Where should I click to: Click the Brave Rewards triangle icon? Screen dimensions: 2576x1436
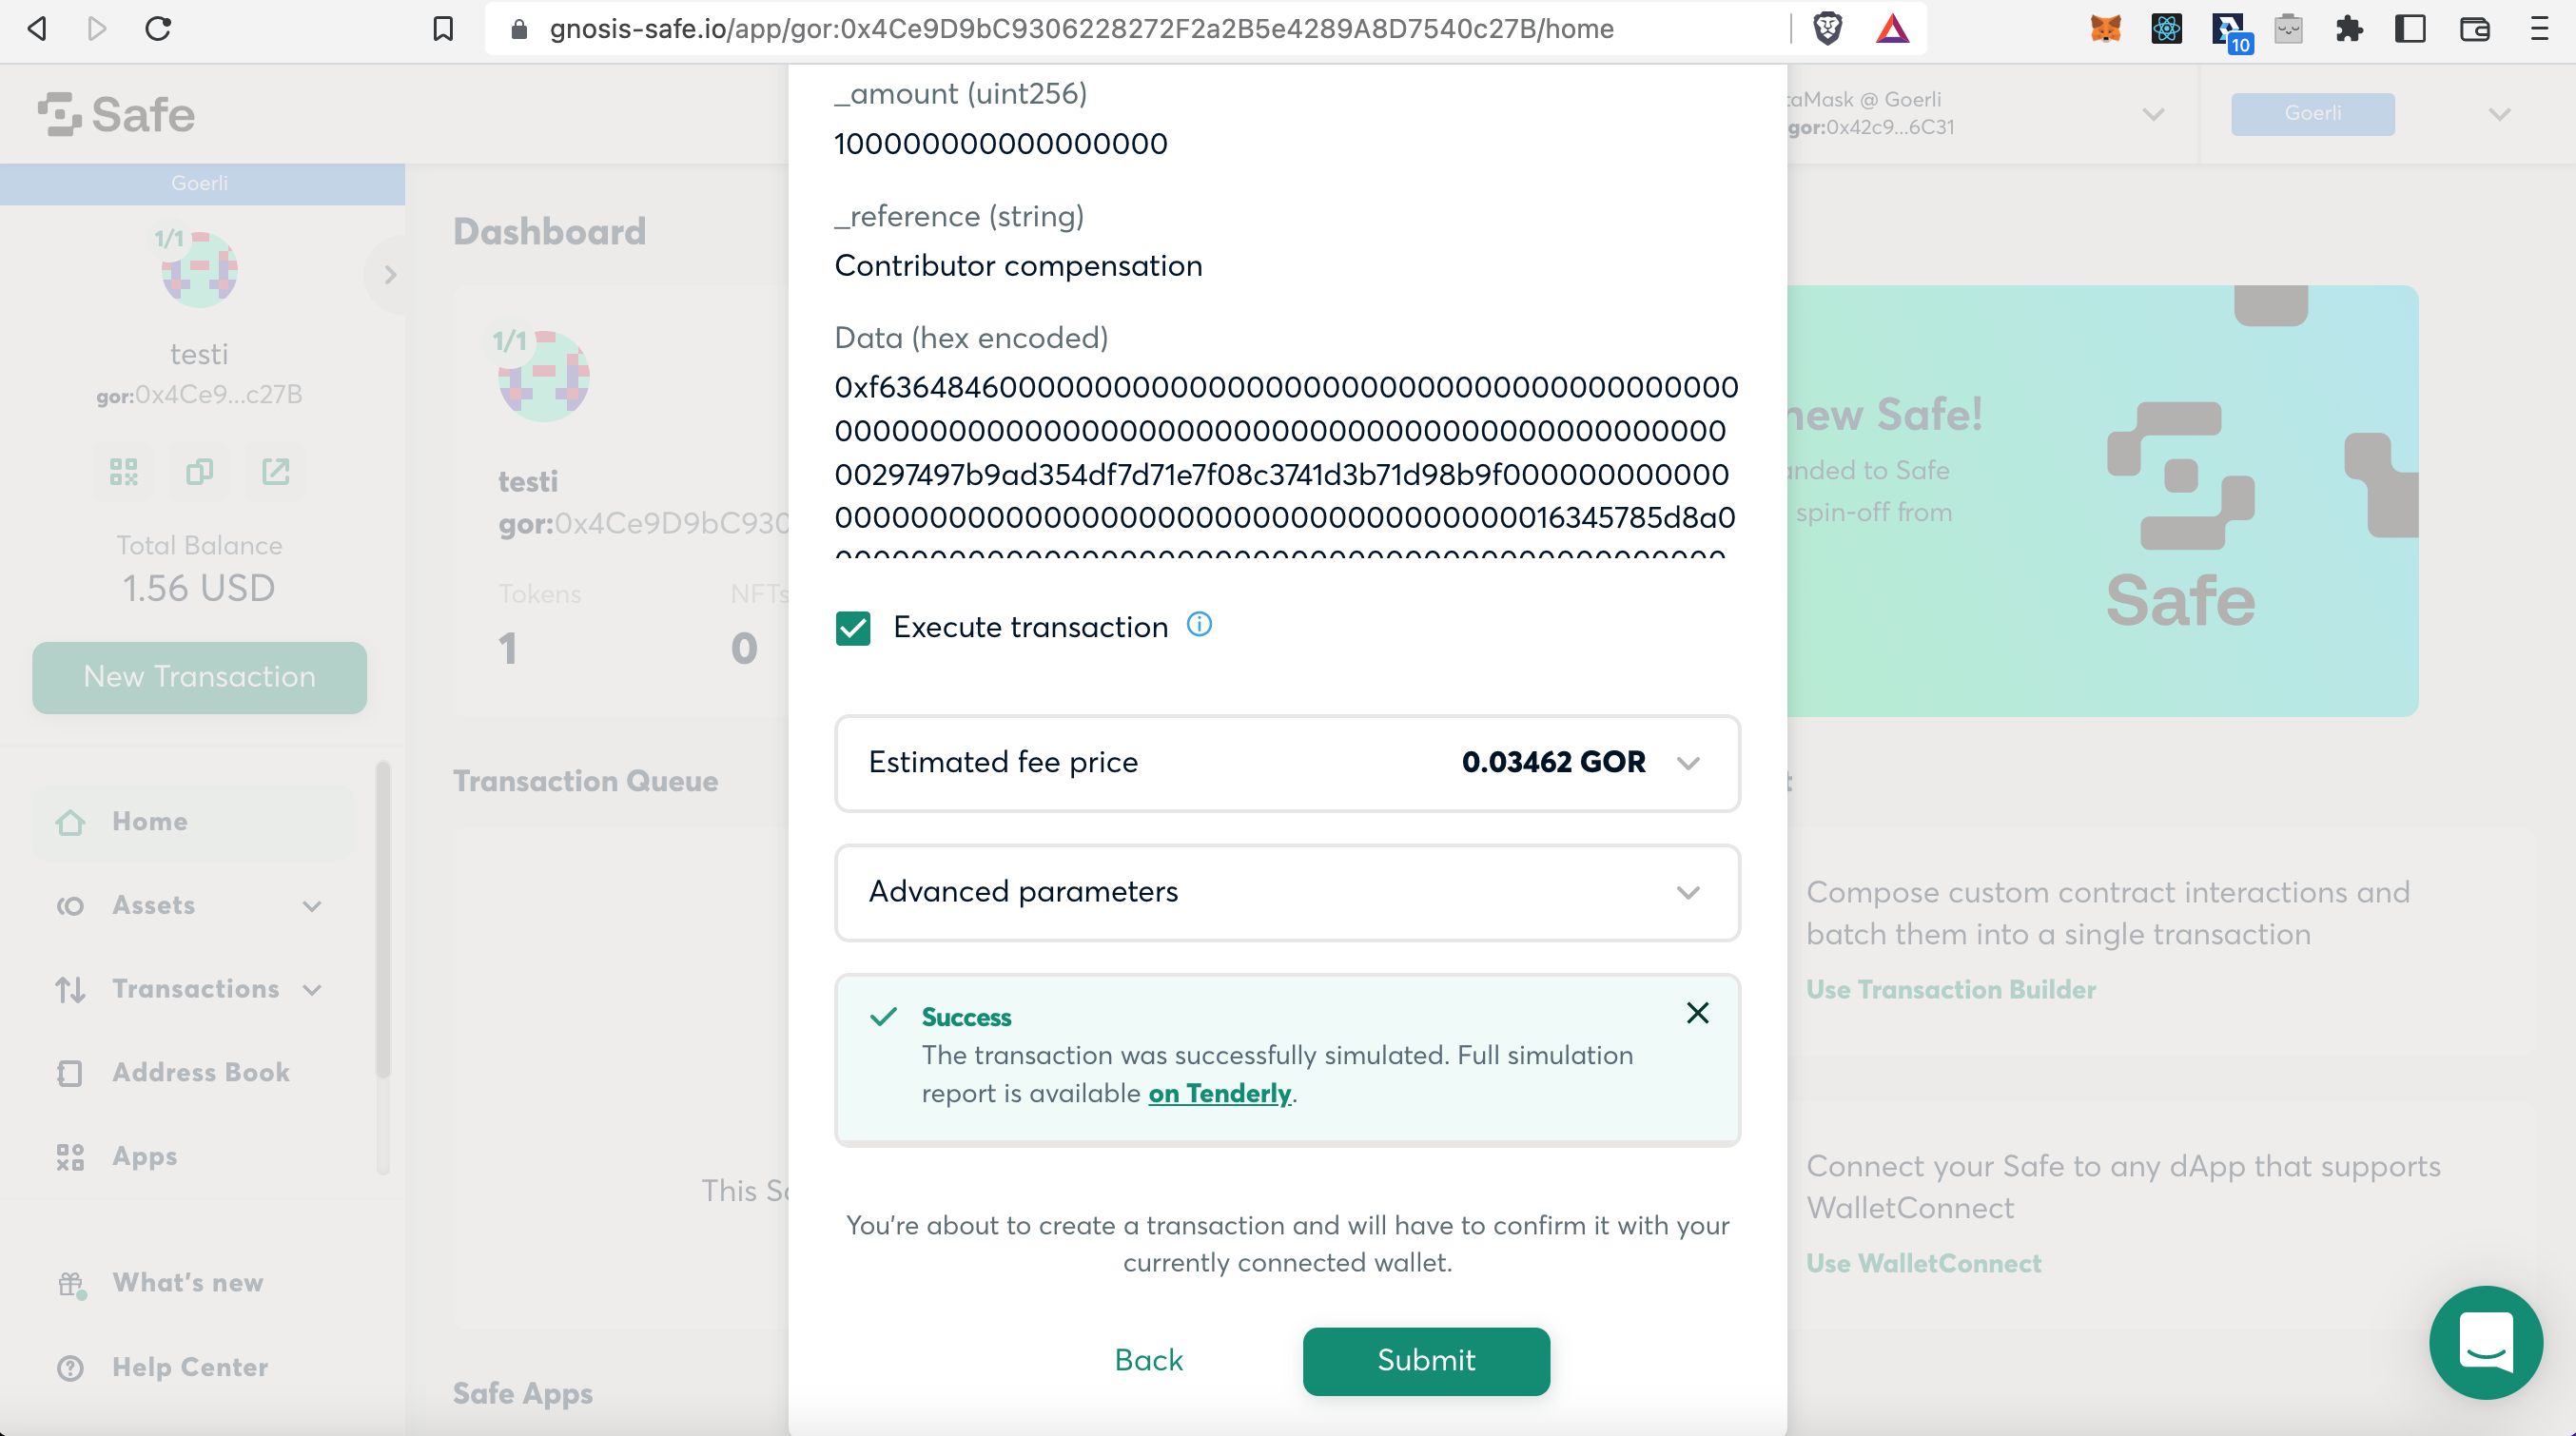(x=1892, y=29)
